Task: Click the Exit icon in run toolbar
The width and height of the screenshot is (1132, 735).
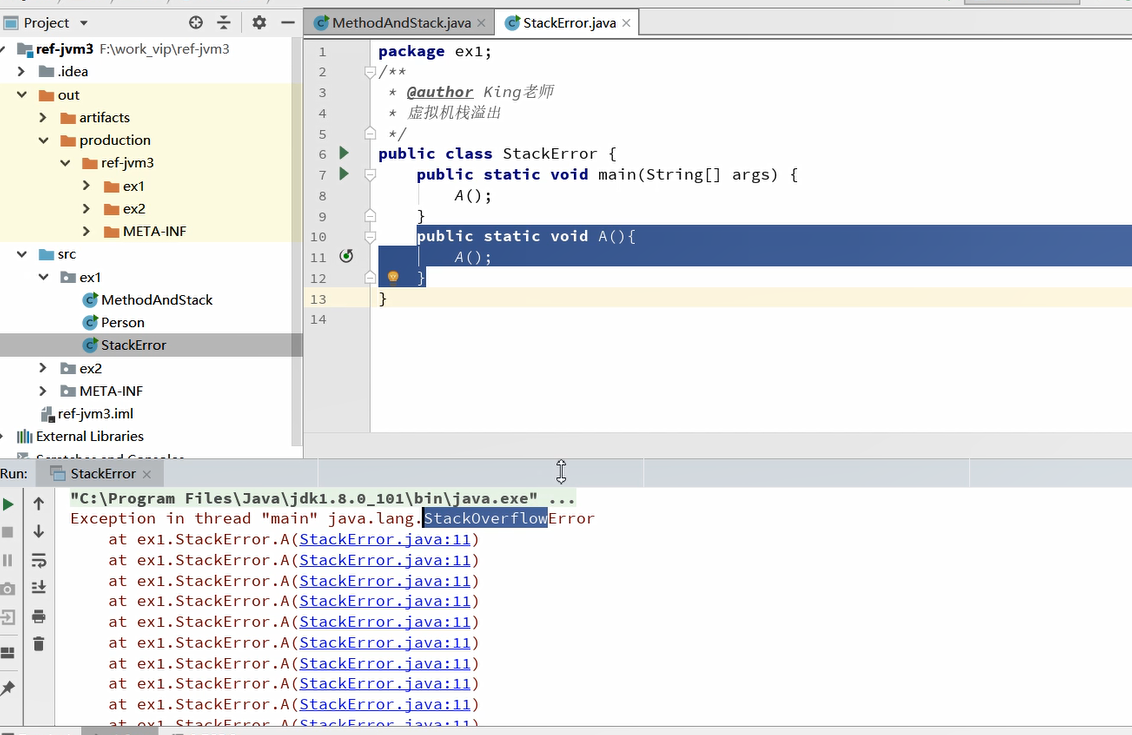Action: coord(8,617)
